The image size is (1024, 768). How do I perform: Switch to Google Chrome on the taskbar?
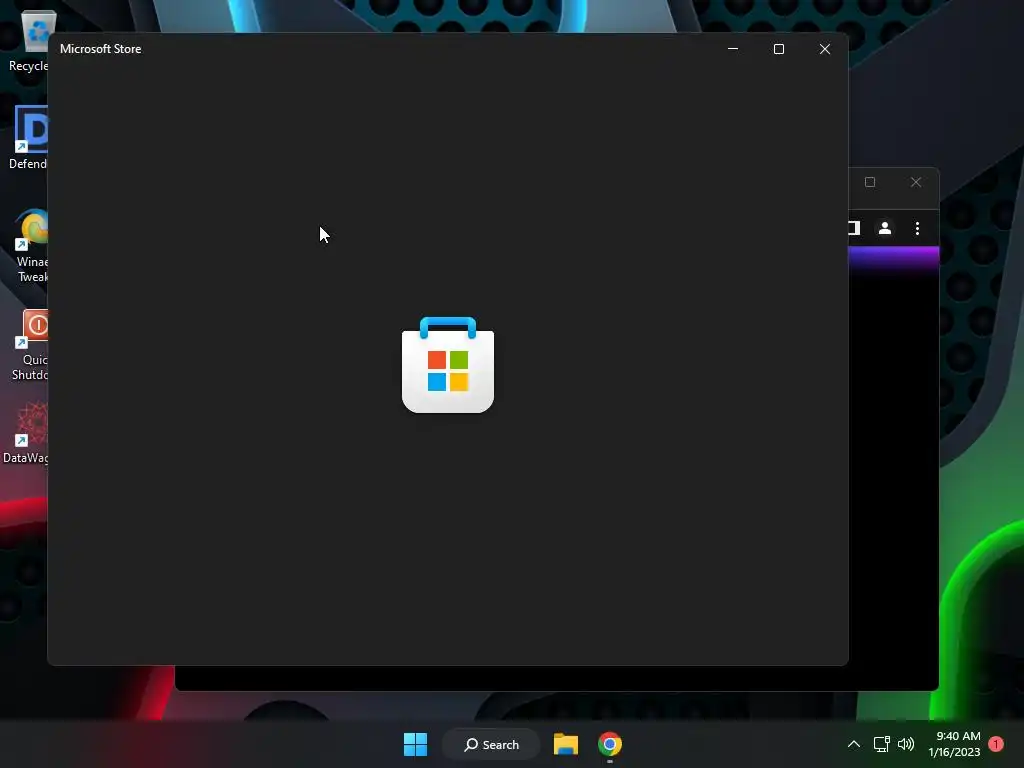610,744
